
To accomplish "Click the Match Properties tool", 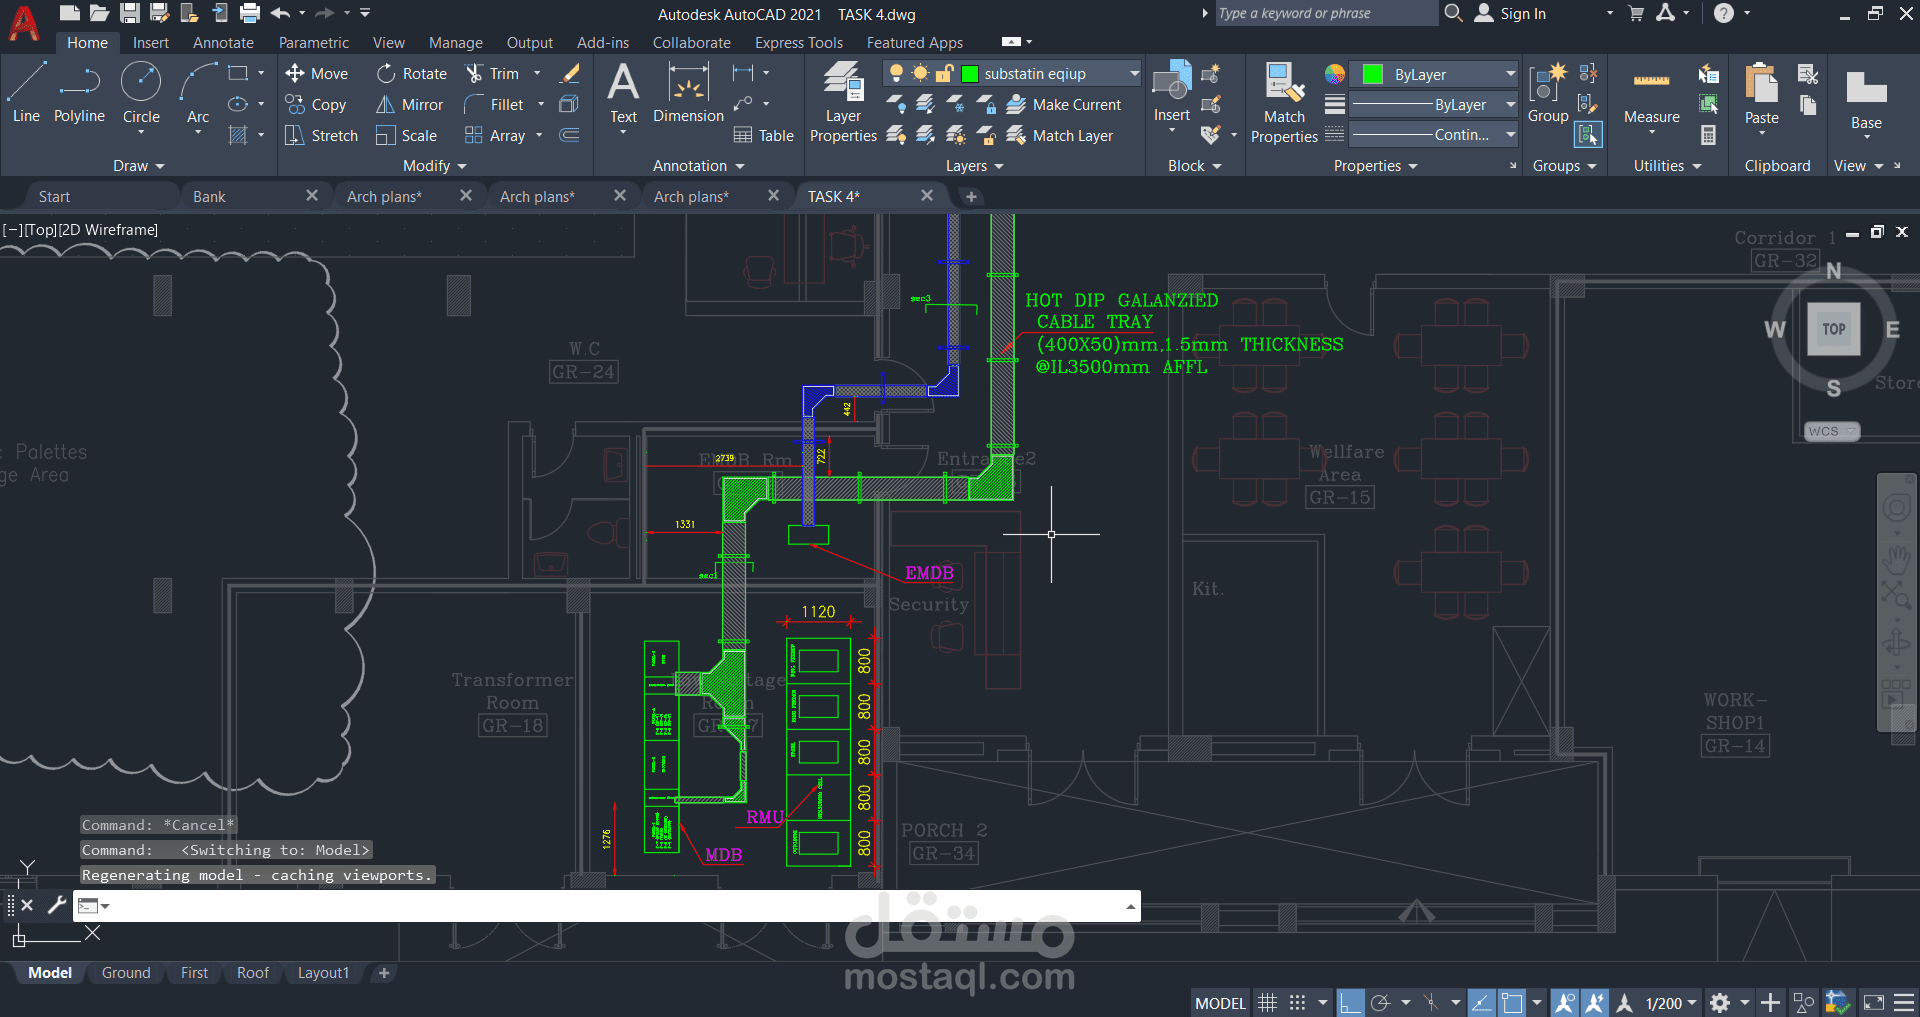I will [1284, 102].
